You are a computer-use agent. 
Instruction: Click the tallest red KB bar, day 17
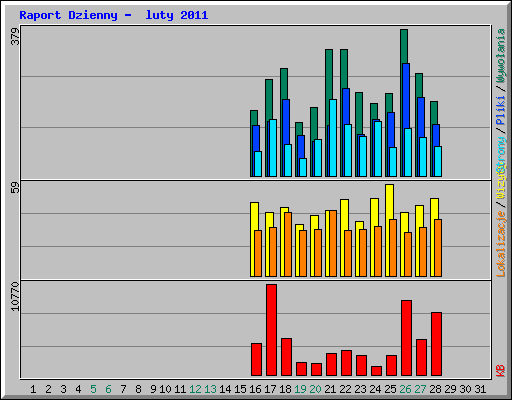[271, 330]
